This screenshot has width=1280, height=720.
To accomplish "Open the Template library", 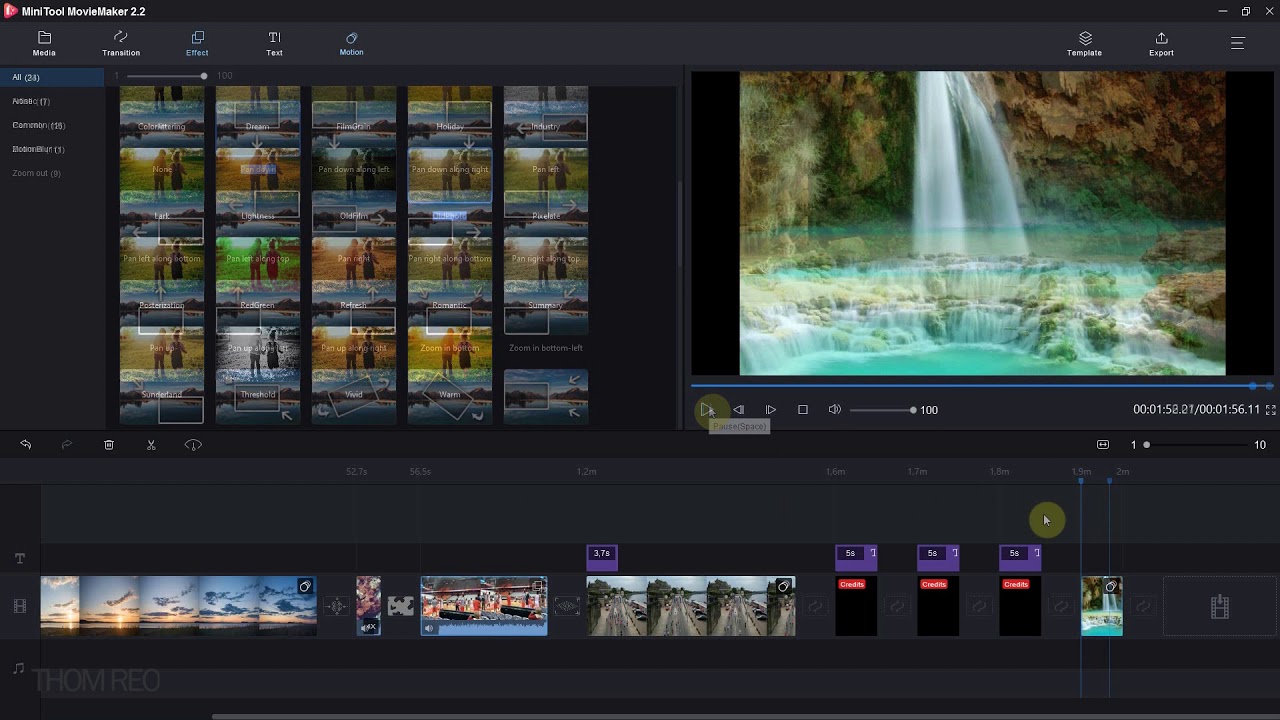I will coord(1084,44).
